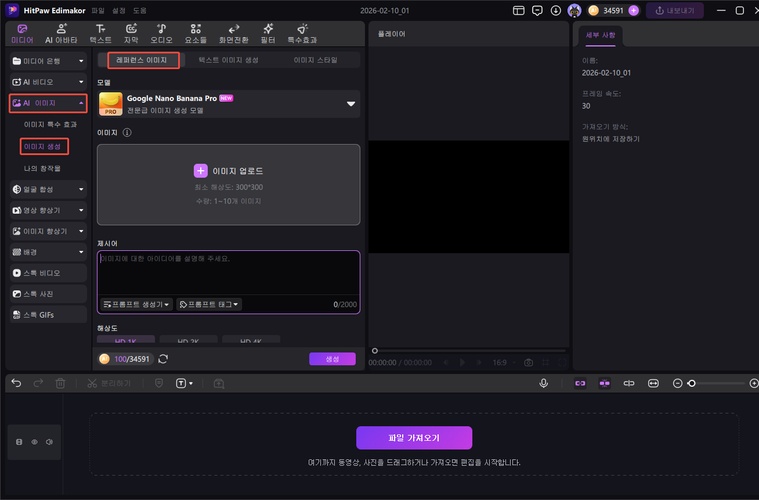
Task: Toggle the magnetic snap link icon
Action: point(580,383)
